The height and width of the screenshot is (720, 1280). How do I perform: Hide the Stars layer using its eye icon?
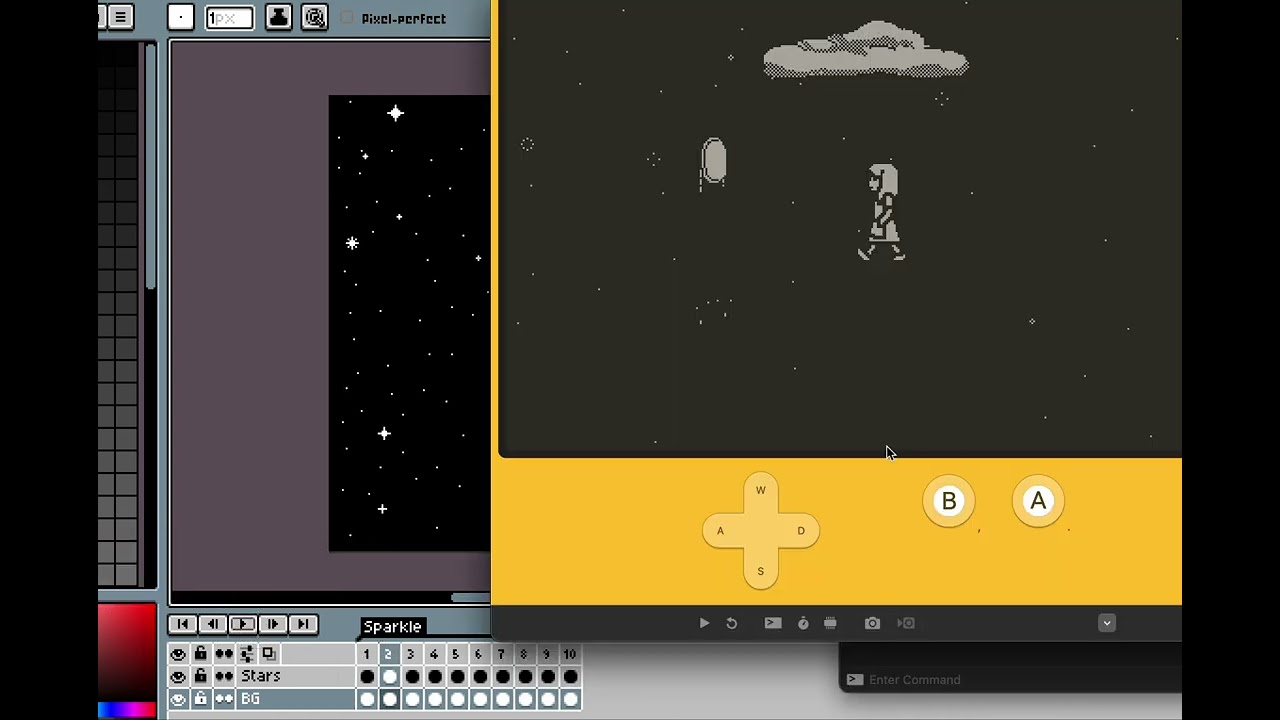tap(178, 677)
